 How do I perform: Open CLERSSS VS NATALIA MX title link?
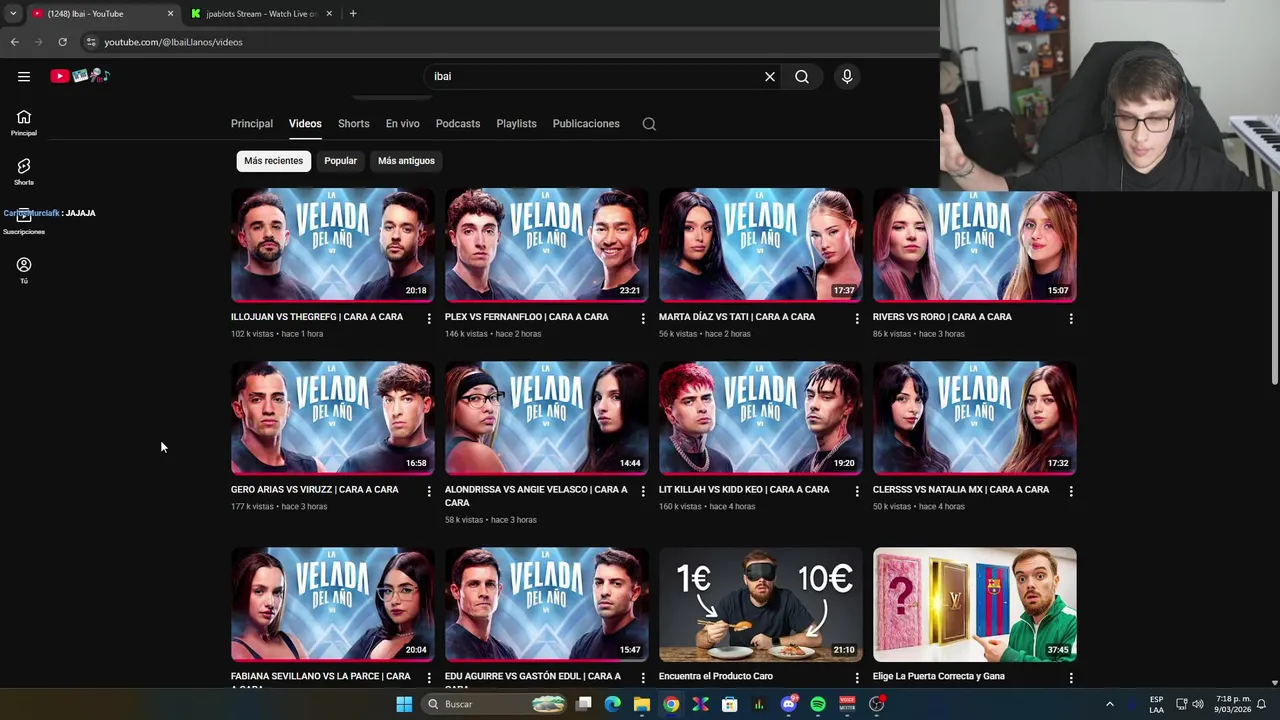pyautogui.click(x=961, y=490)
